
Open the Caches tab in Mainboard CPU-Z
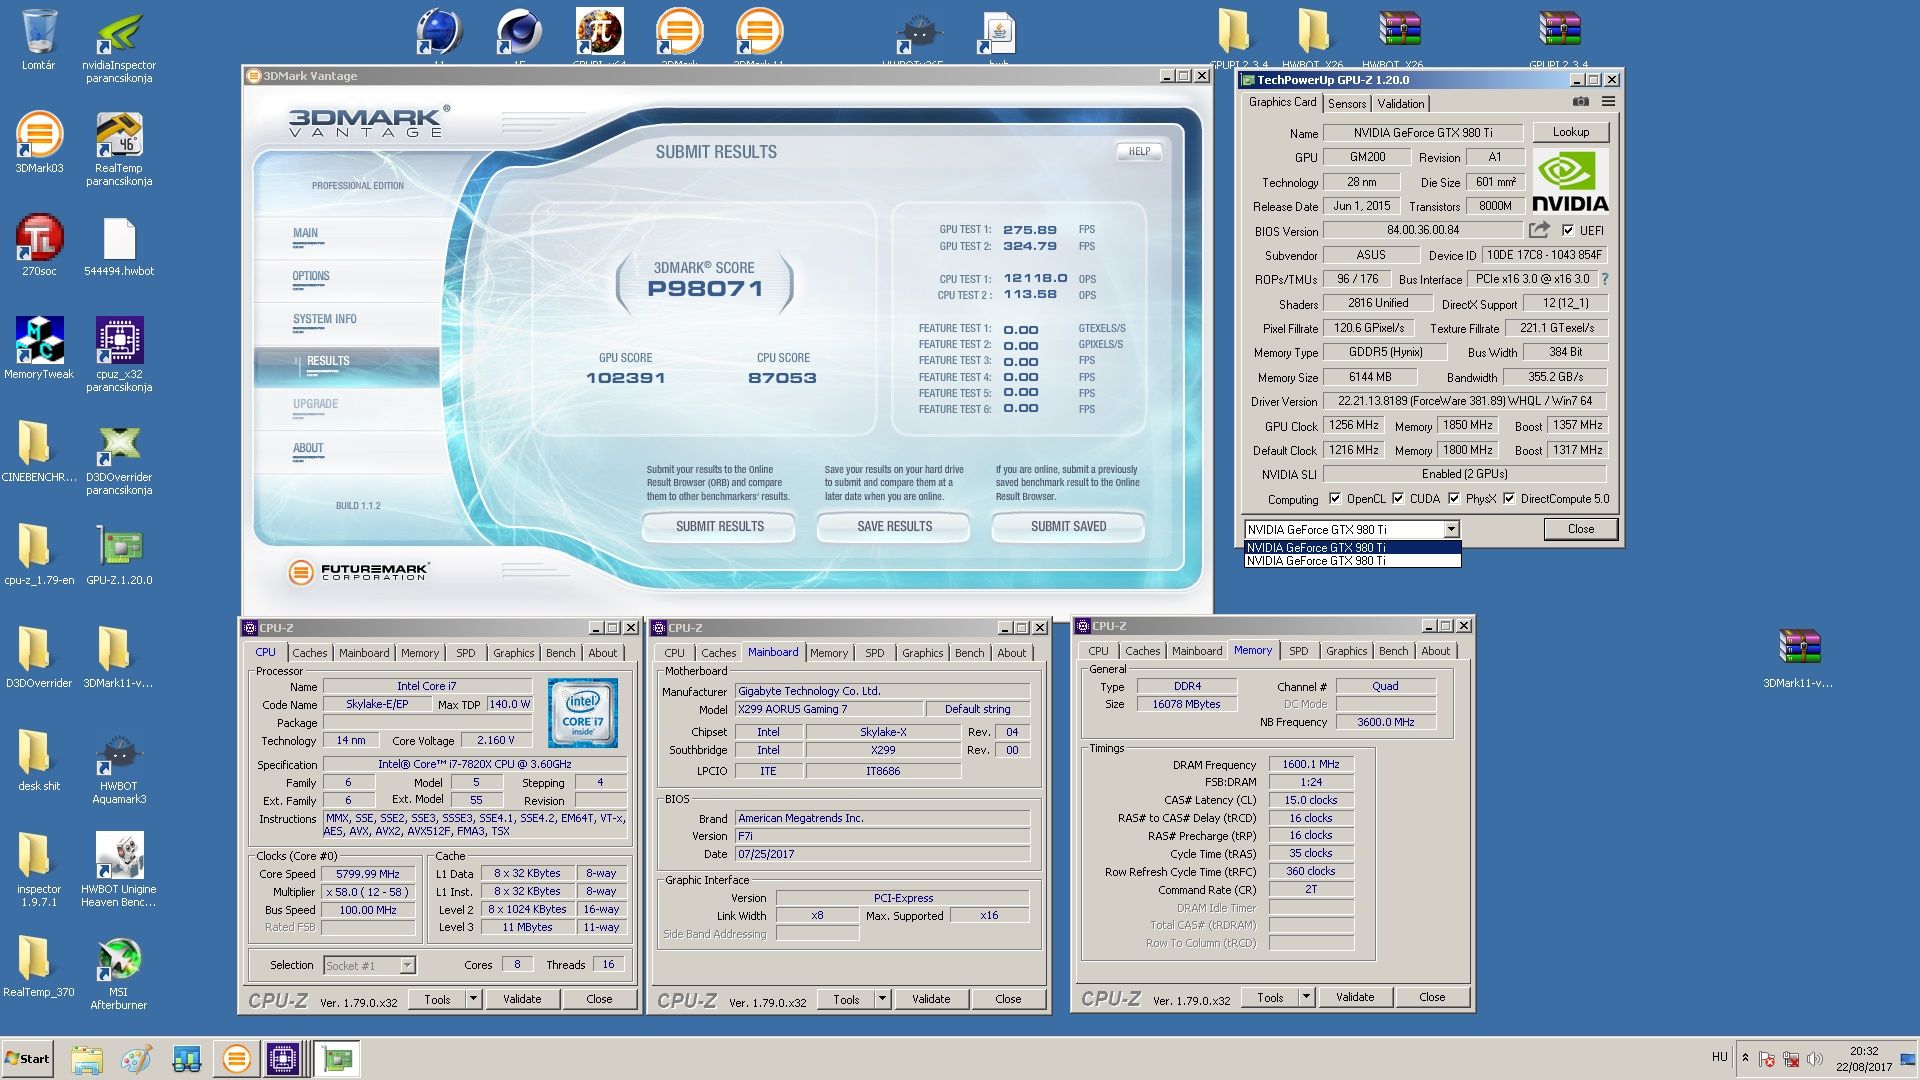[718, 652]
